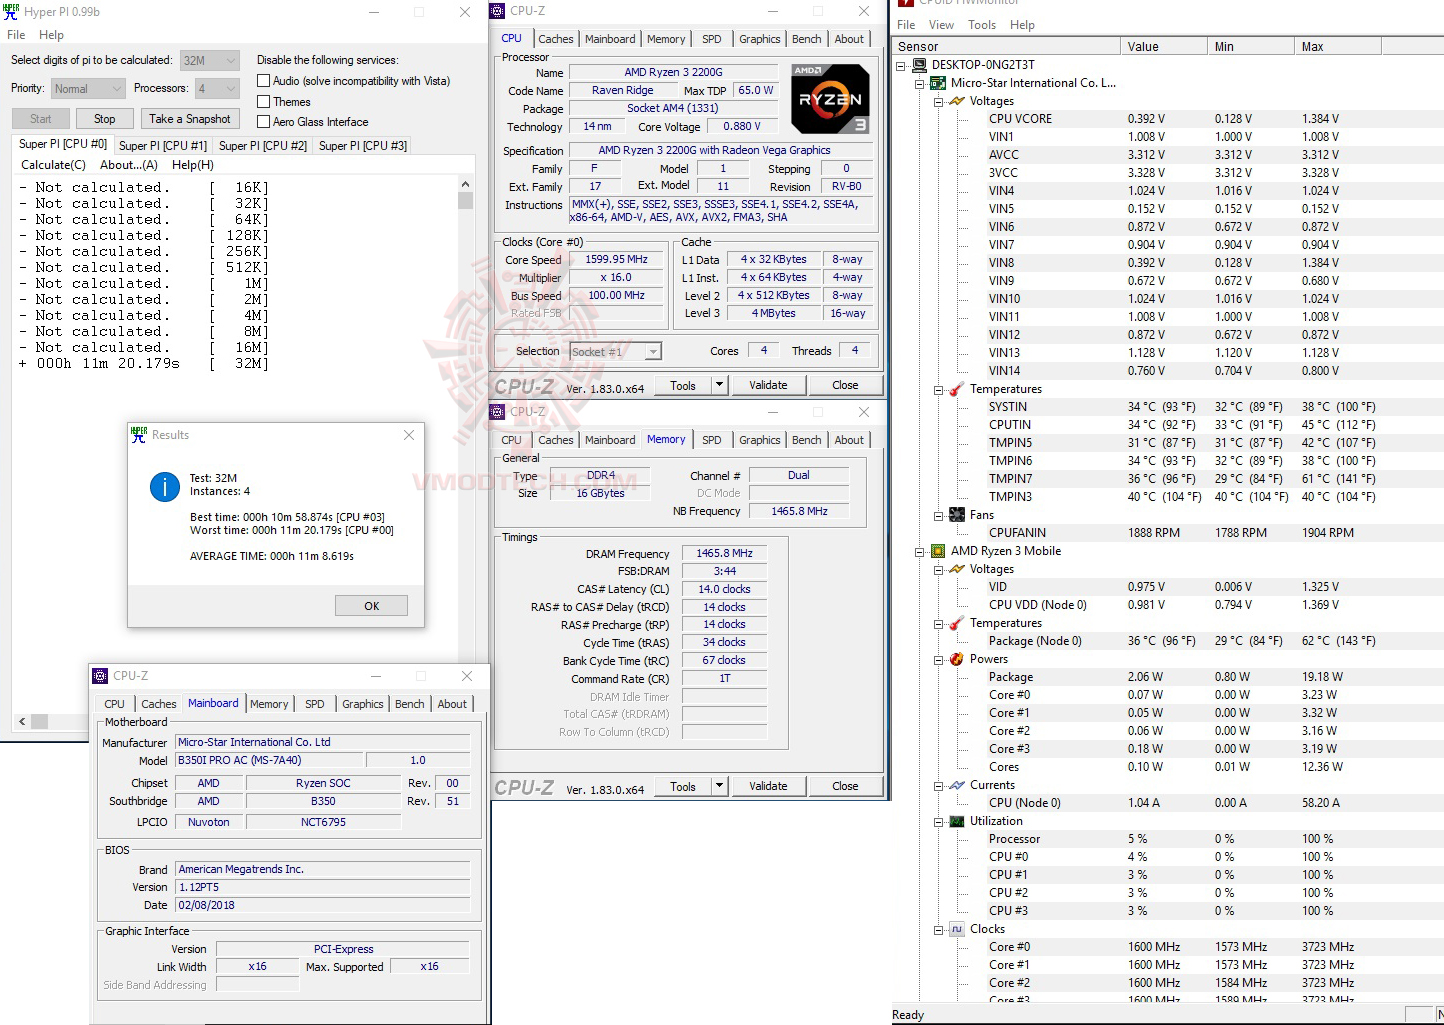Collapse the Clocks group in HWMonitor
Screen dimensions: 1444x1025
939,929
